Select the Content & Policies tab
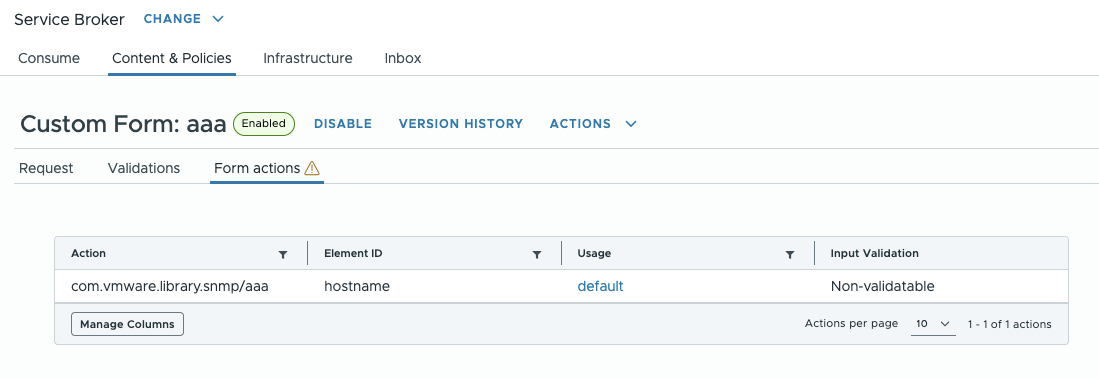This screenshot has height=379, width=1099. 172,58
